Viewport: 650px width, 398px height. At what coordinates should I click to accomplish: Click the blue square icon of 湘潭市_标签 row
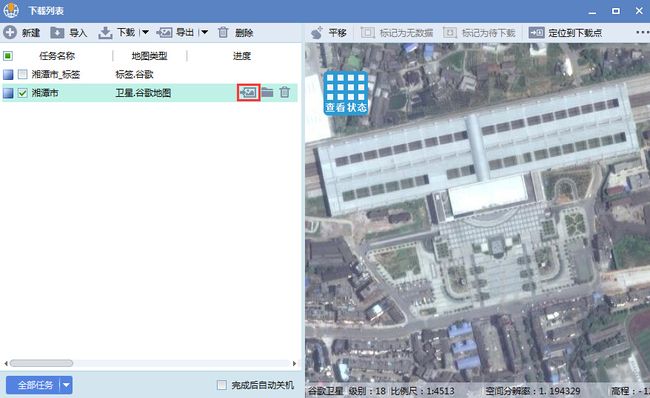8,75
